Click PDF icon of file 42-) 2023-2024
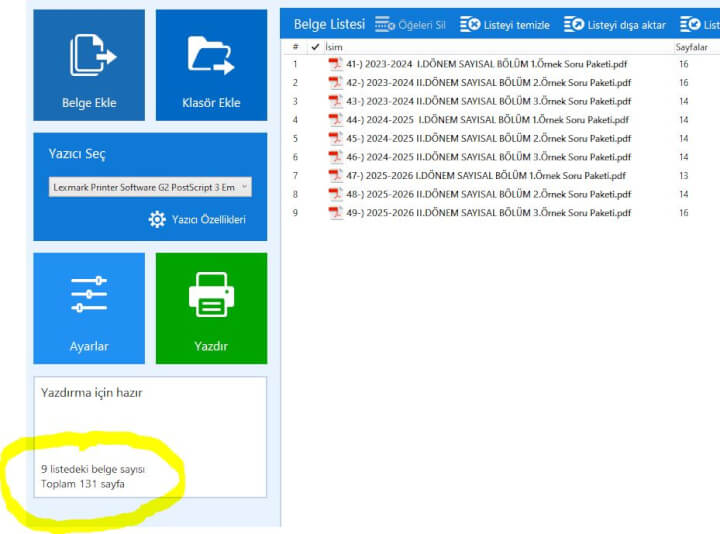This screenshot has height=534, width=720. 335,83
